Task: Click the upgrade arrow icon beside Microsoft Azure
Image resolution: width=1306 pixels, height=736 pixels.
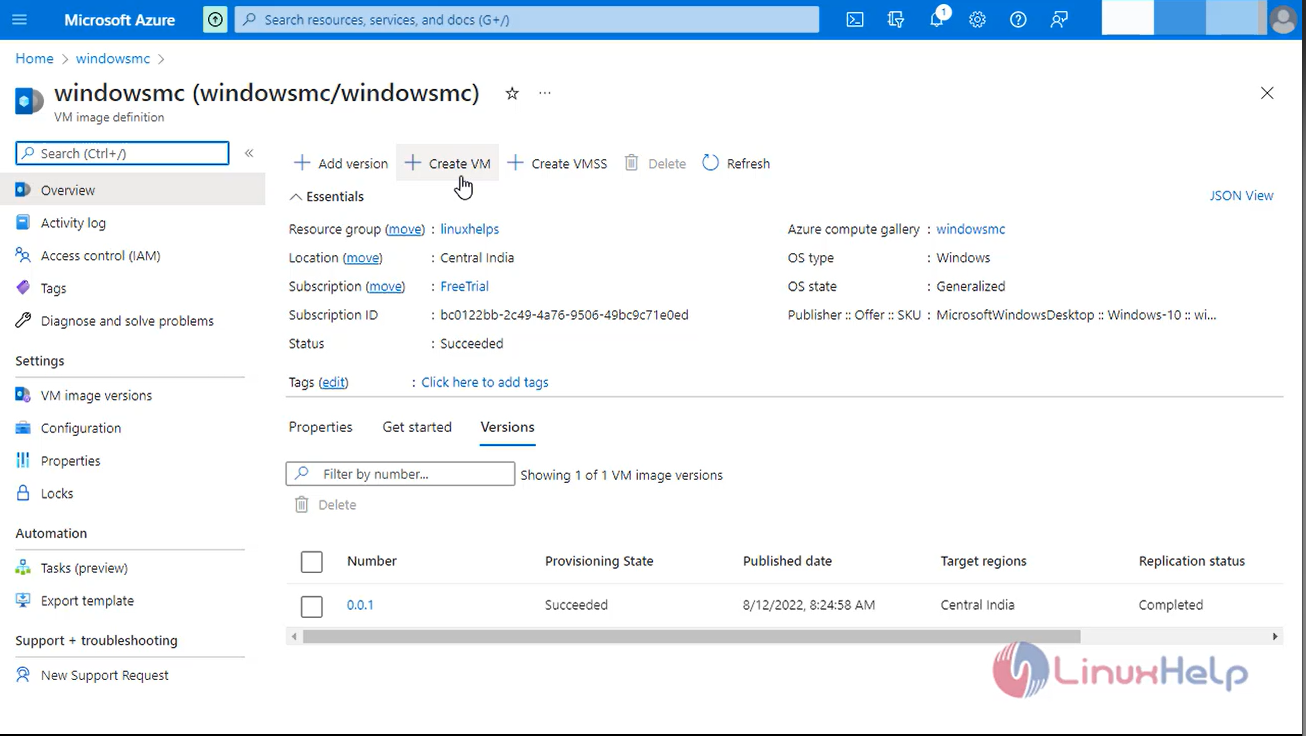Action: tap(215, 19)
